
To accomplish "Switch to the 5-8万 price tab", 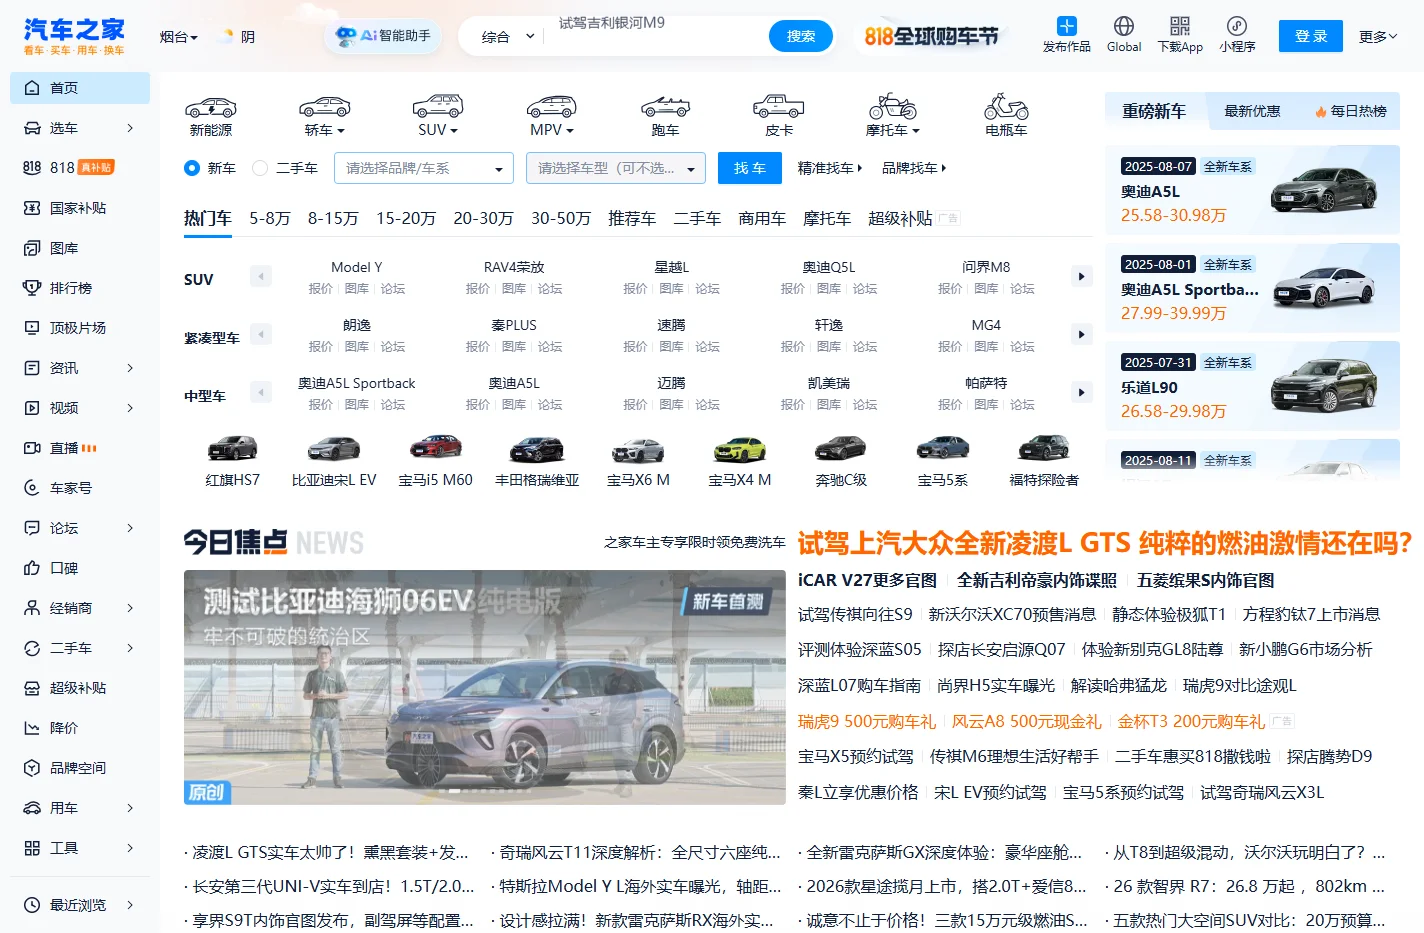I will pos(270,218).
